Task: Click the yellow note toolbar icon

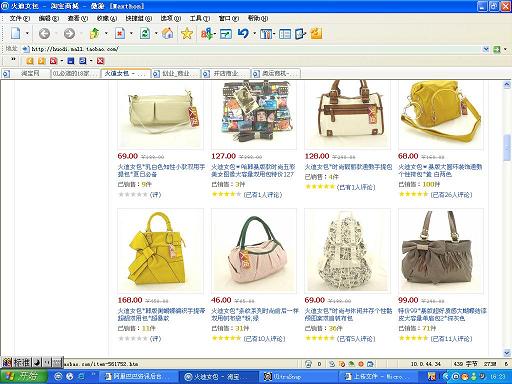Action: click(316, 34)
